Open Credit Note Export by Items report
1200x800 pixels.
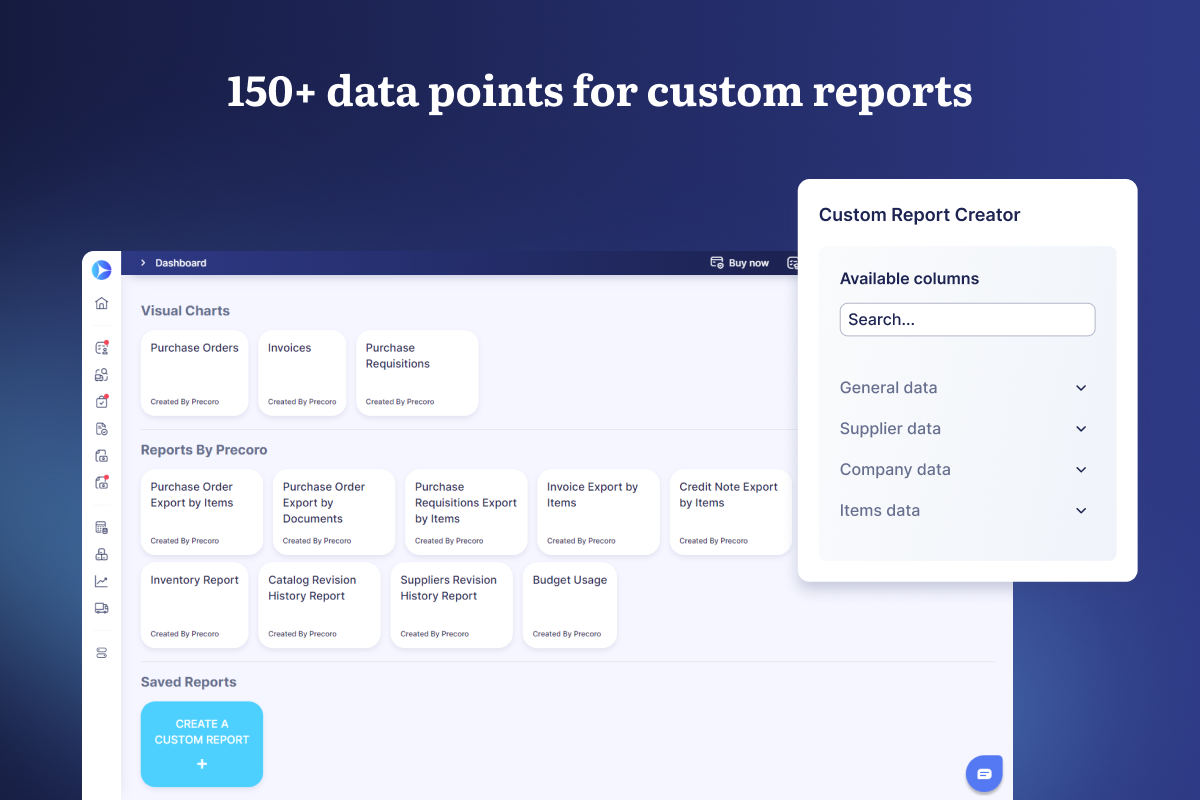(x=730, y=512)
